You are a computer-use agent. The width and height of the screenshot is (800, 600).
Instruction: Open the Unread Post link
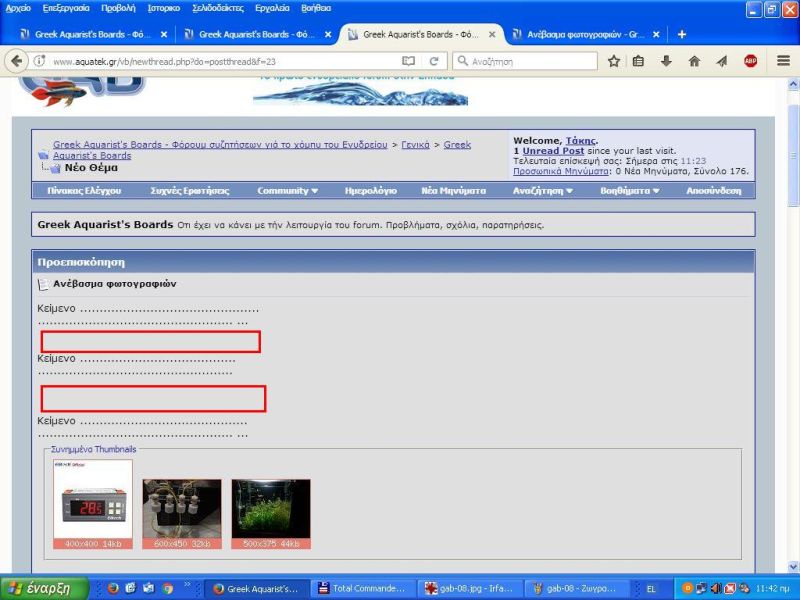pyautogui.click(x=553, y=151)
